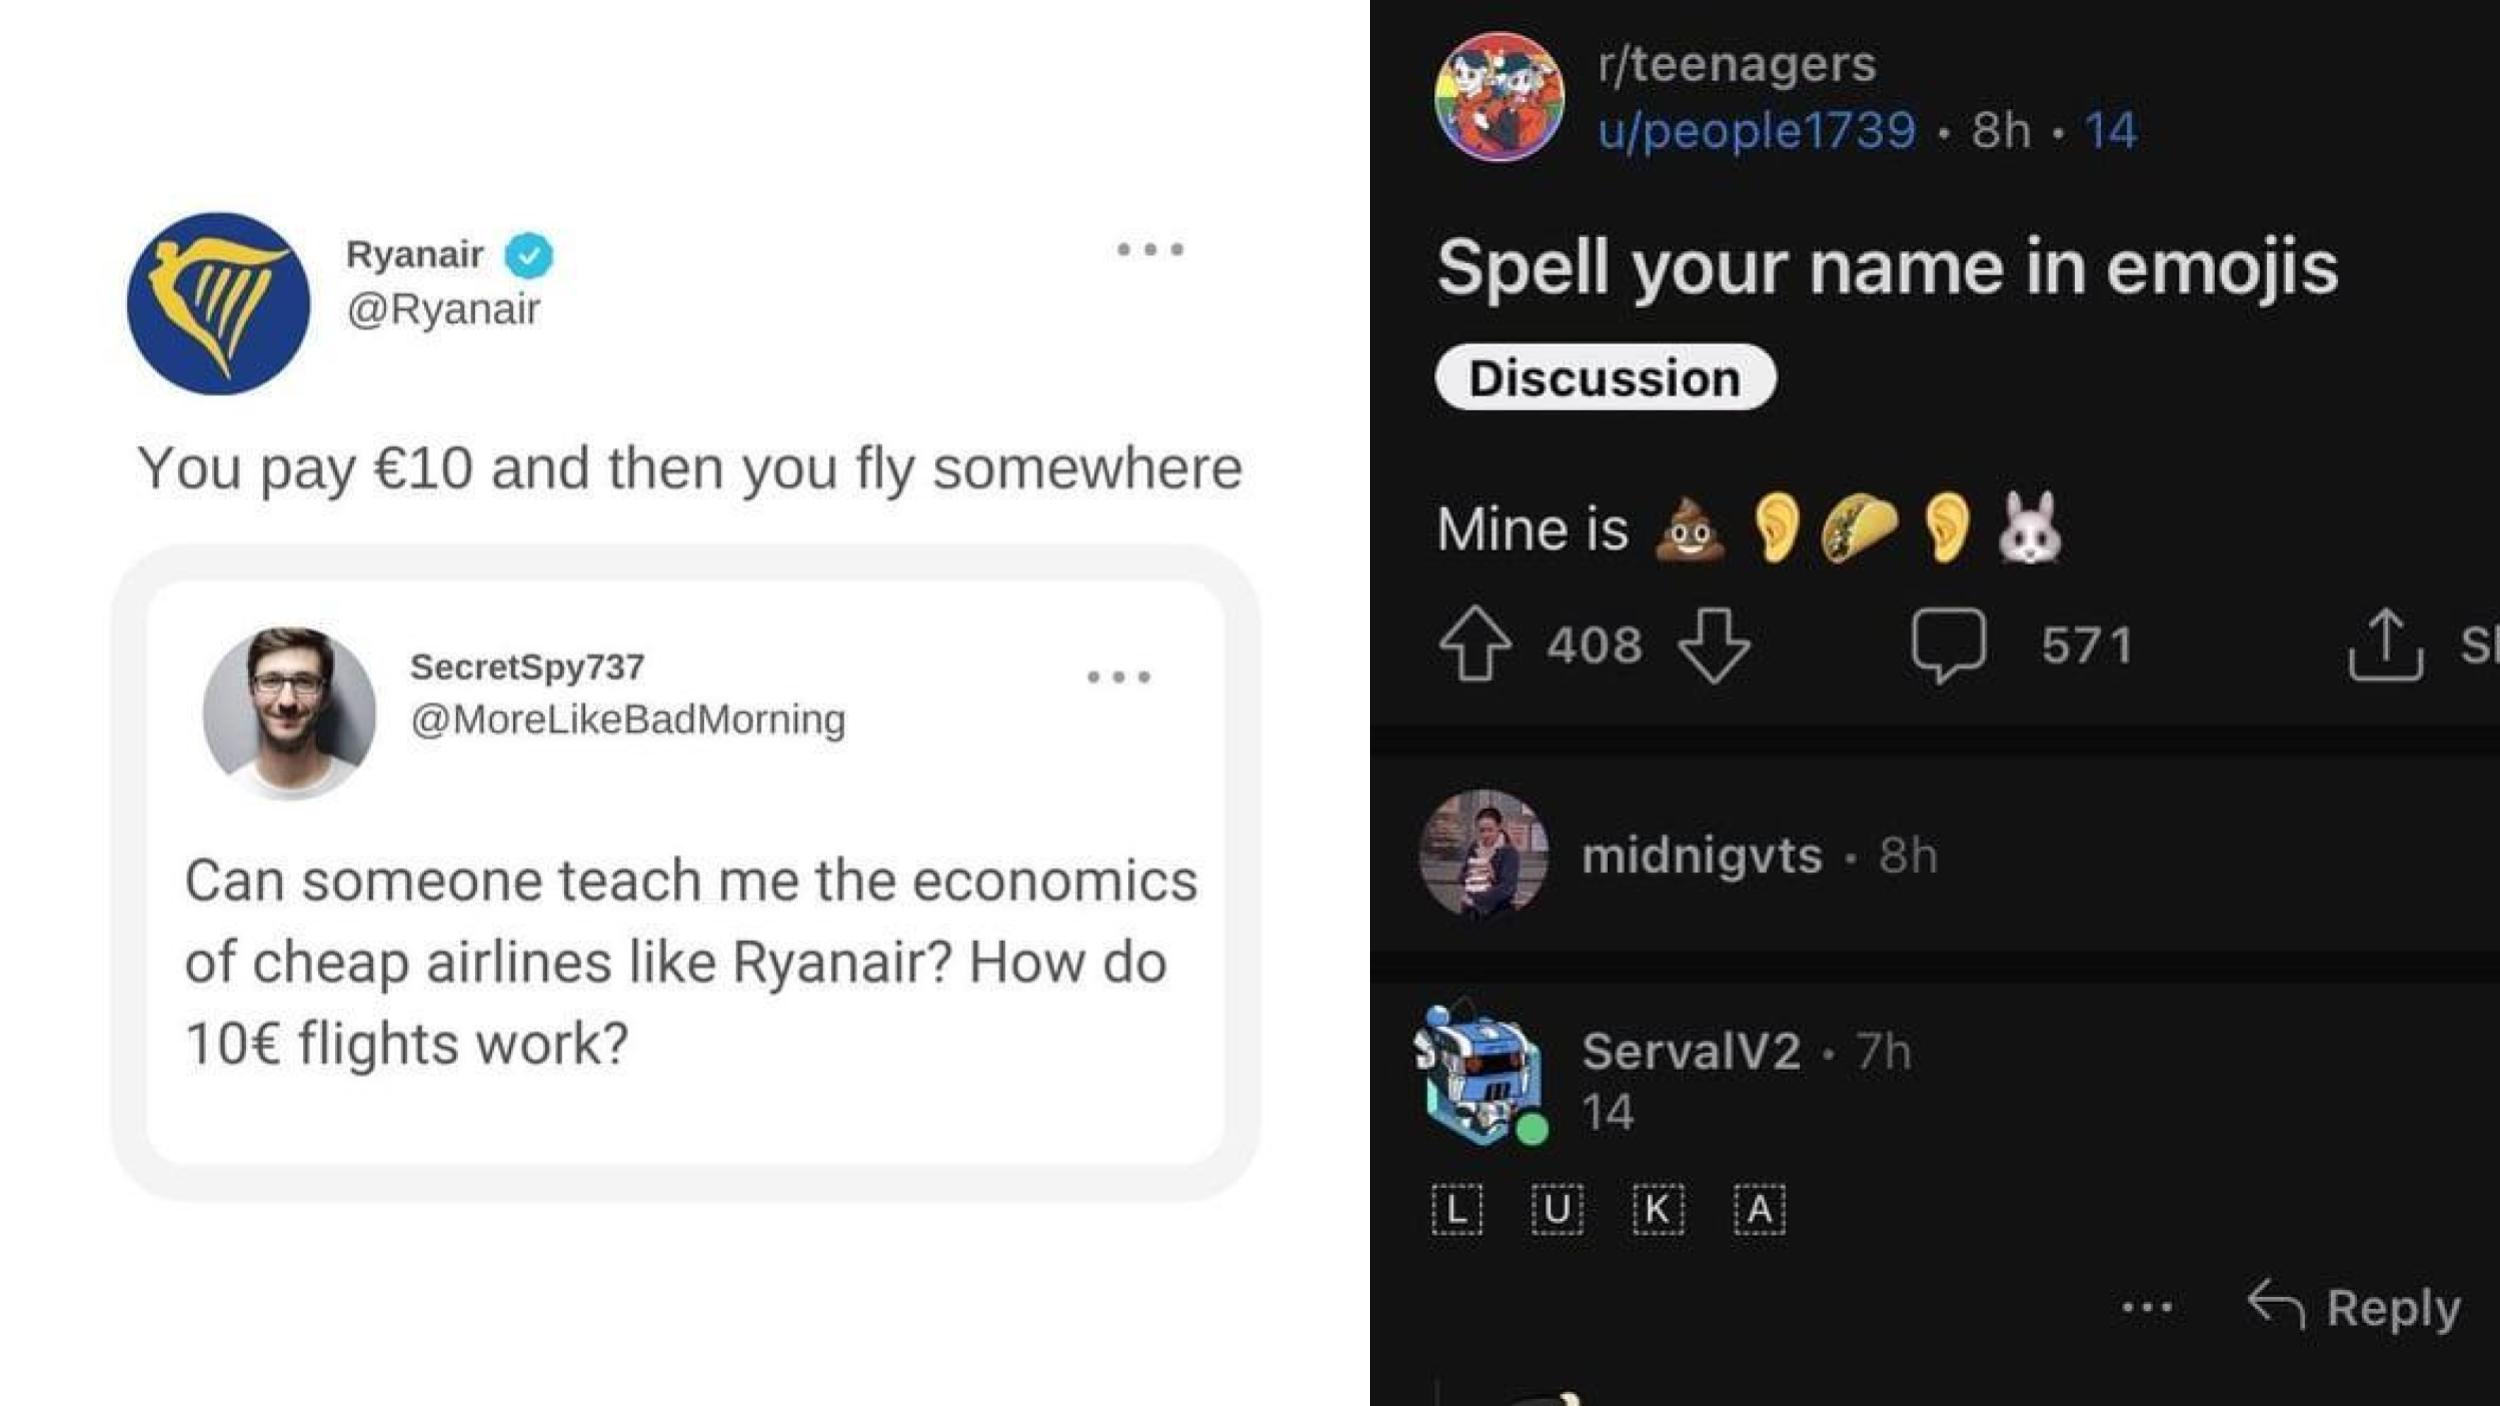
Task: Open the three-dot menu on the Ryanair tweet
Action: click(1153, 251)
